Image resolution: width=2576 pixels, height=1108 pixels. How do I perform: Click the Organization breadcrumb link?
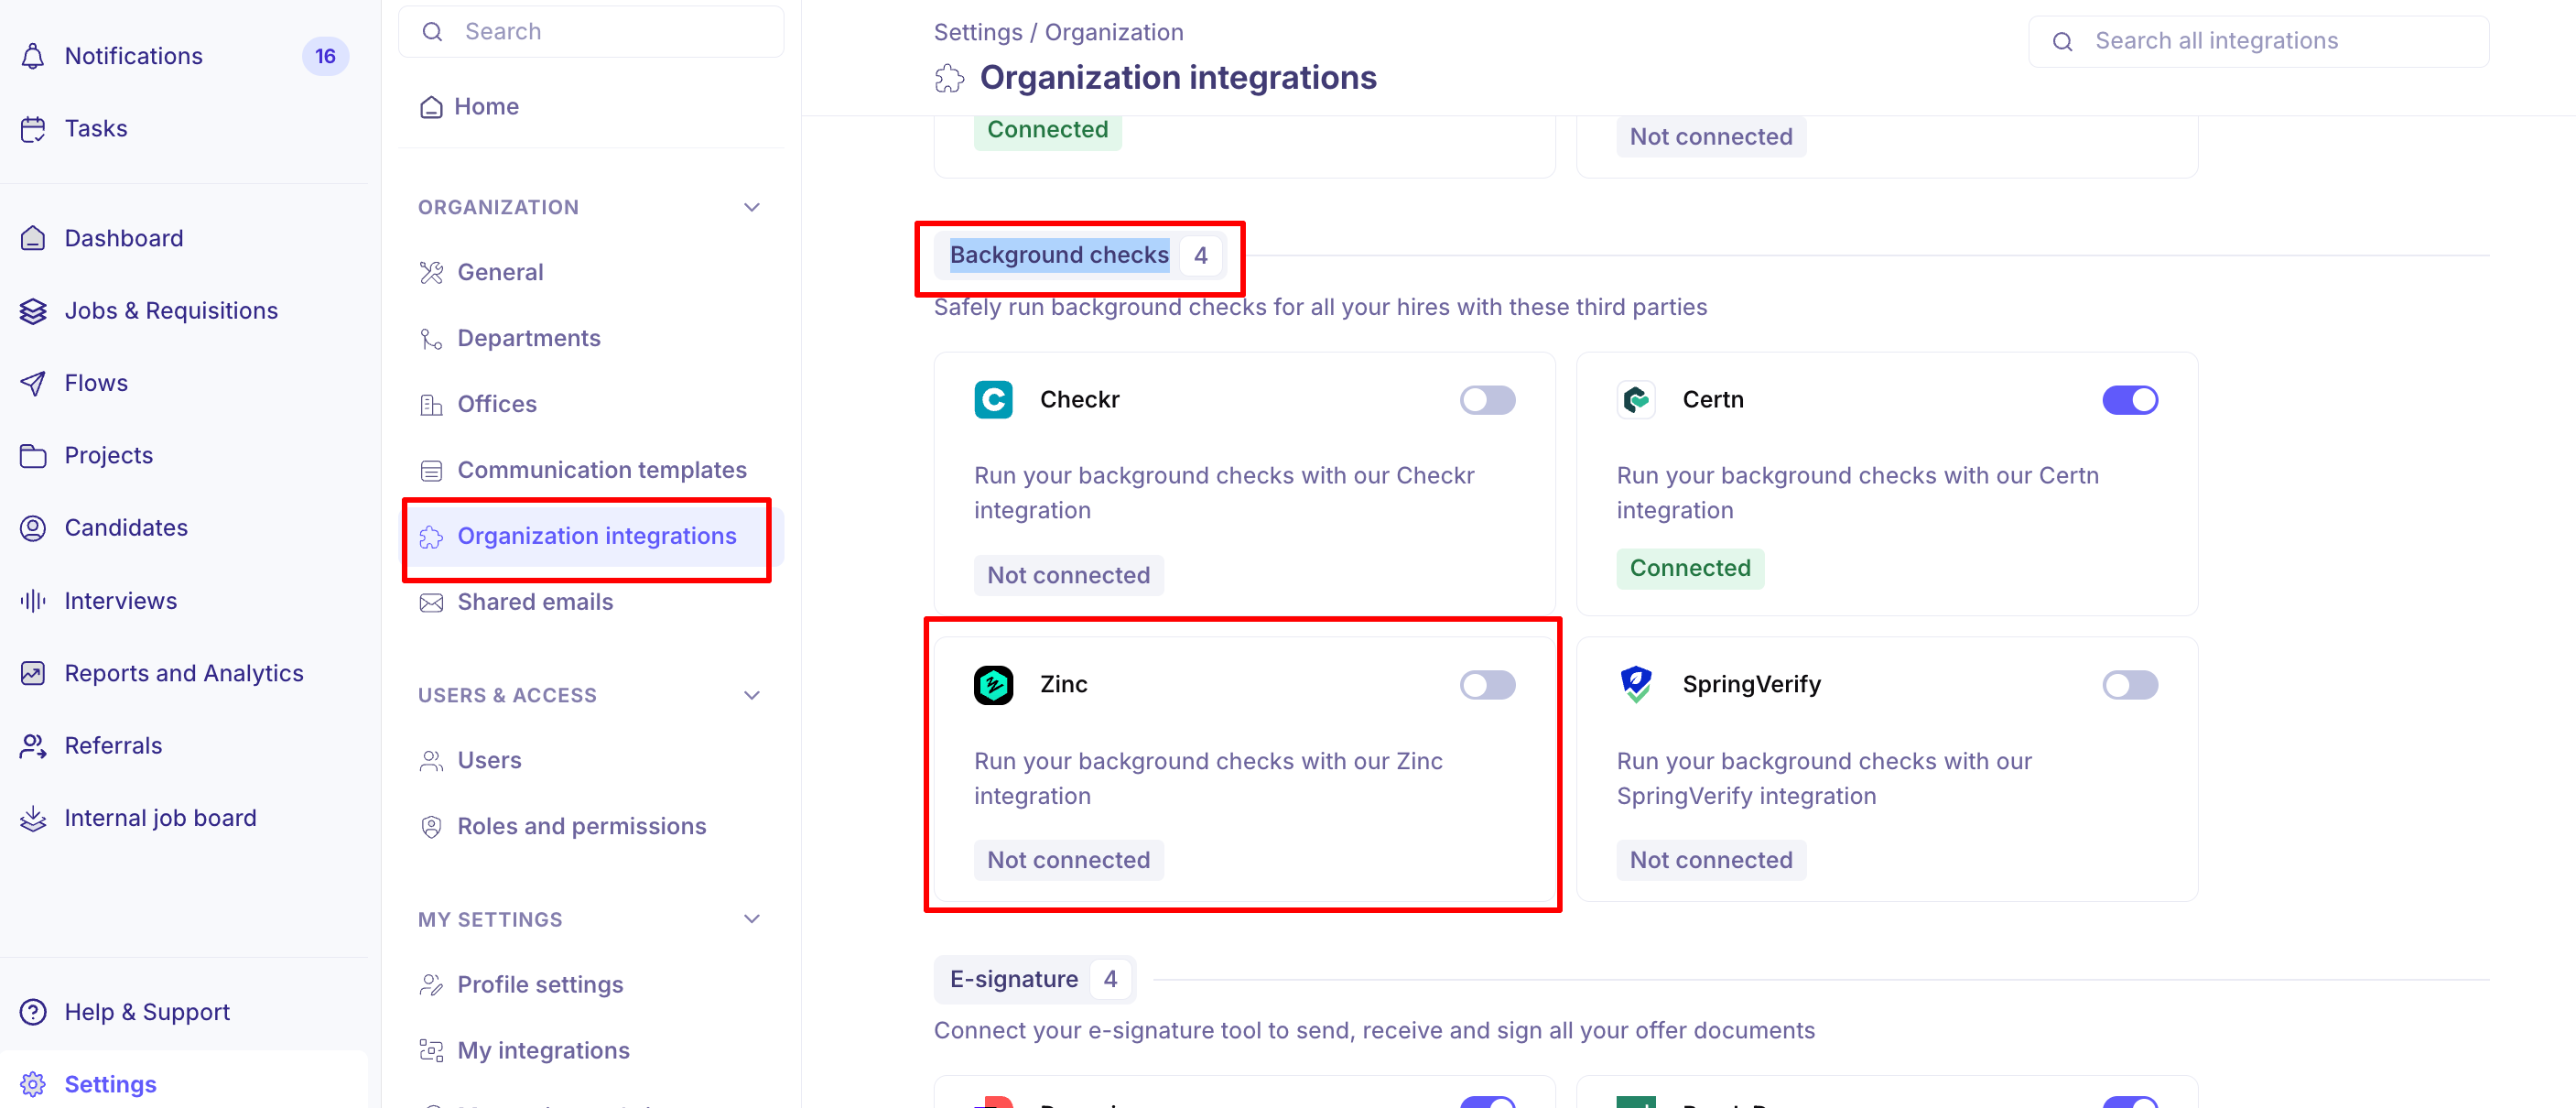click(1114, 32)
